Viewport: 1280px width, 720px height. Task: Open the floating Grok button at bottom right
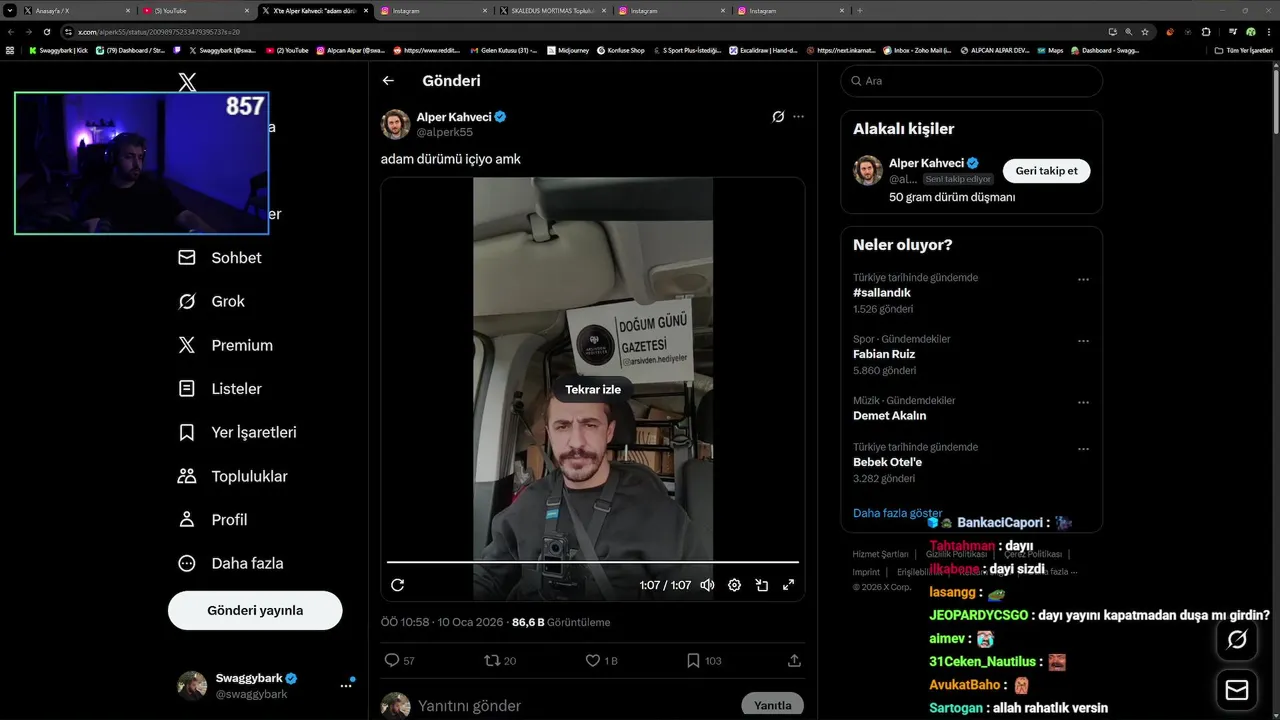pos(1237,640)
